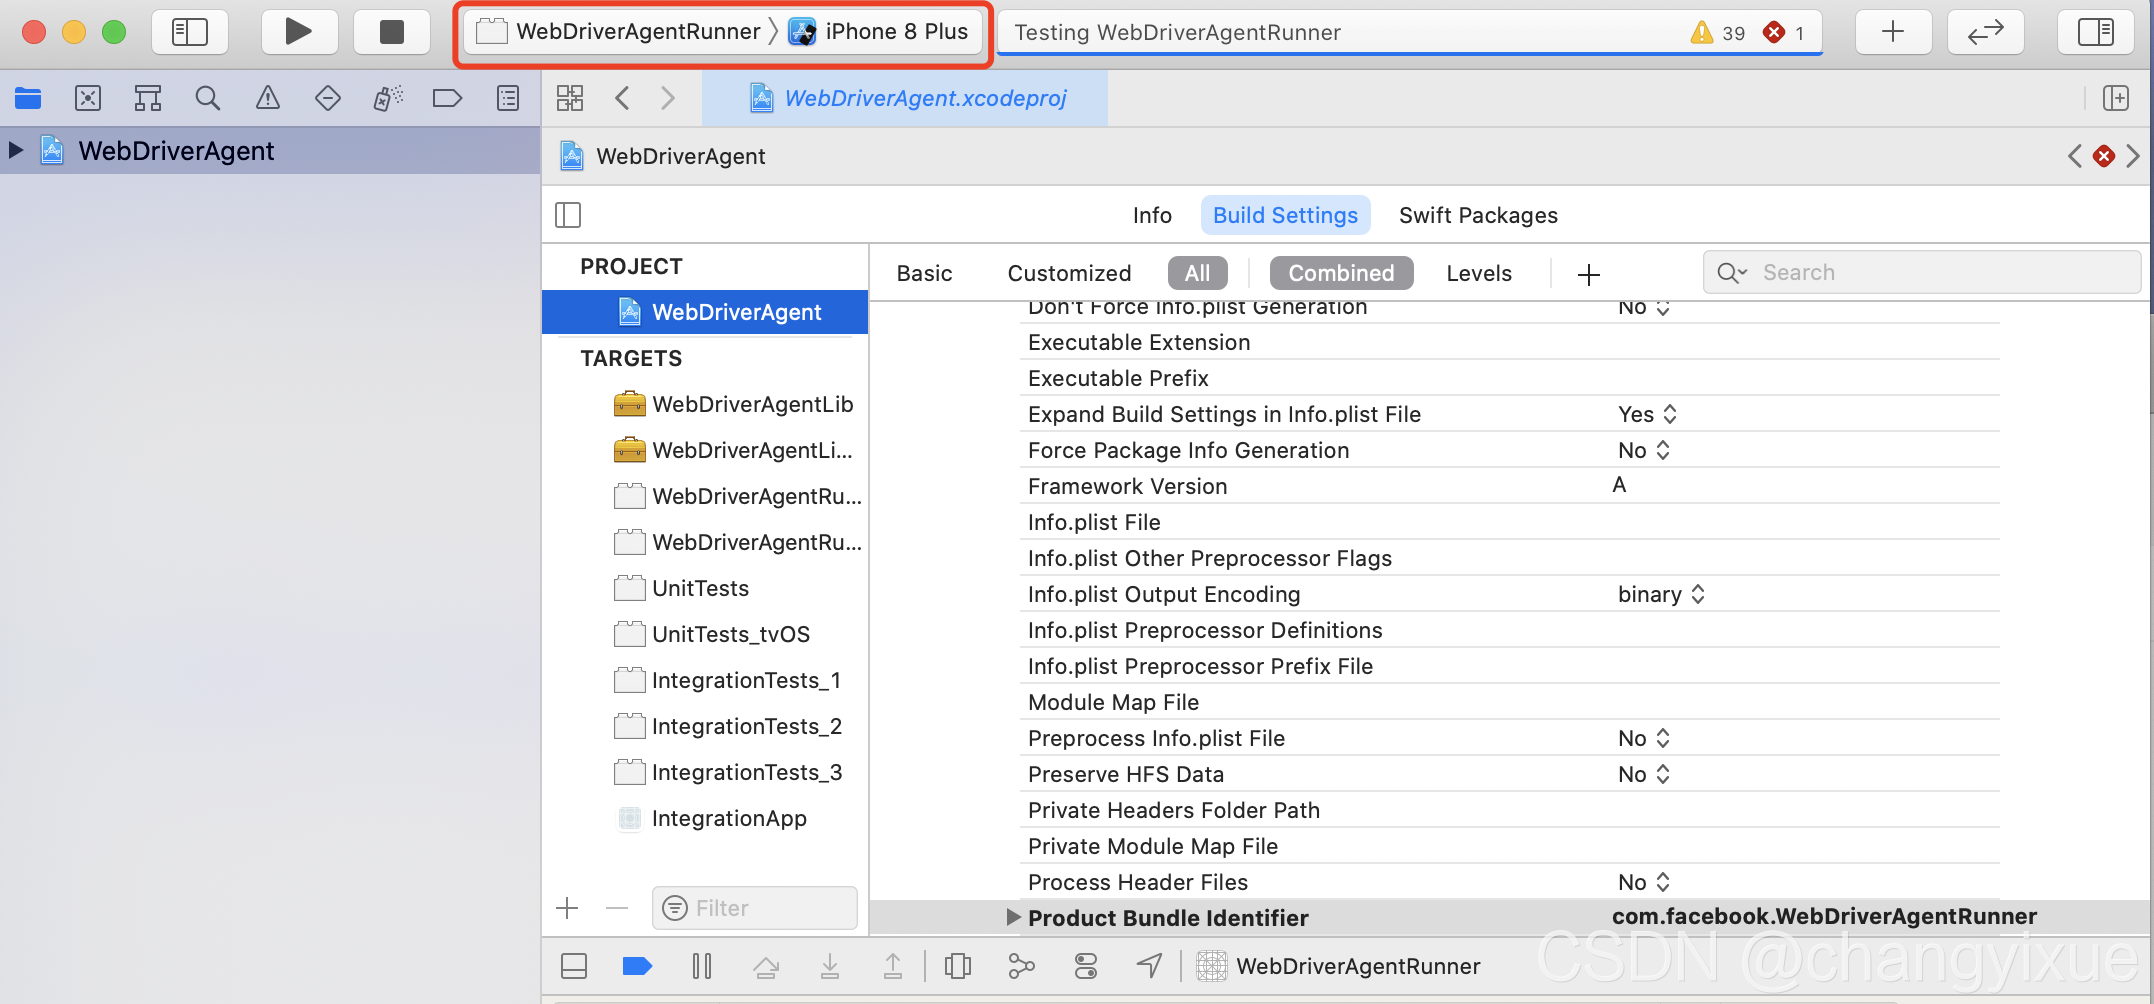This screenshot has width=2154, height=1004.
Task: Open Debug View Hierarchy
Action: [x=958, y=966]
